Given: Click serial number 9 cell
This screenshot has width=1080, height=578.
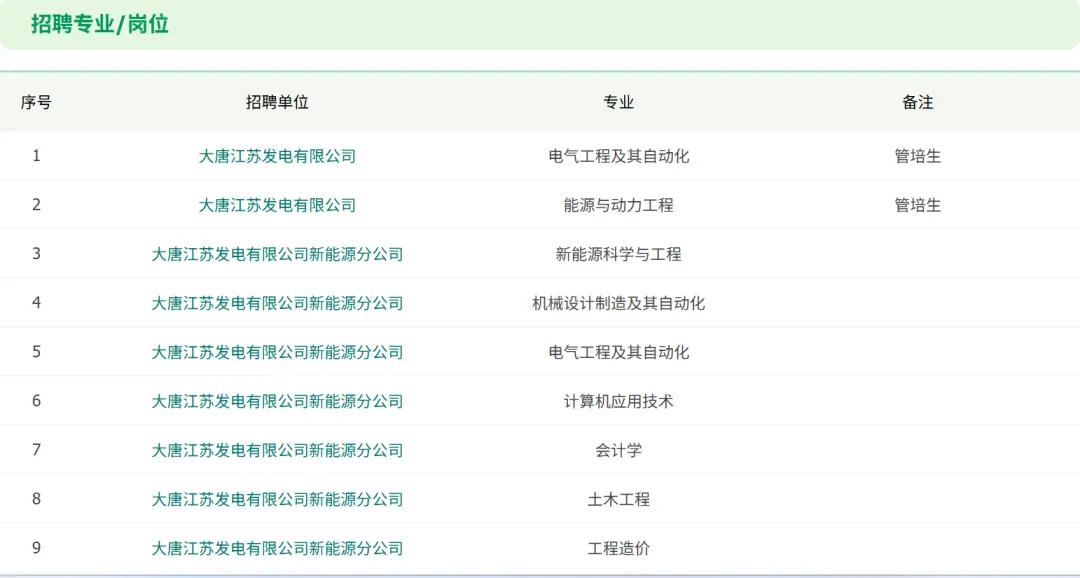Looking at the screenshot, I should click(x=37, y=548).
